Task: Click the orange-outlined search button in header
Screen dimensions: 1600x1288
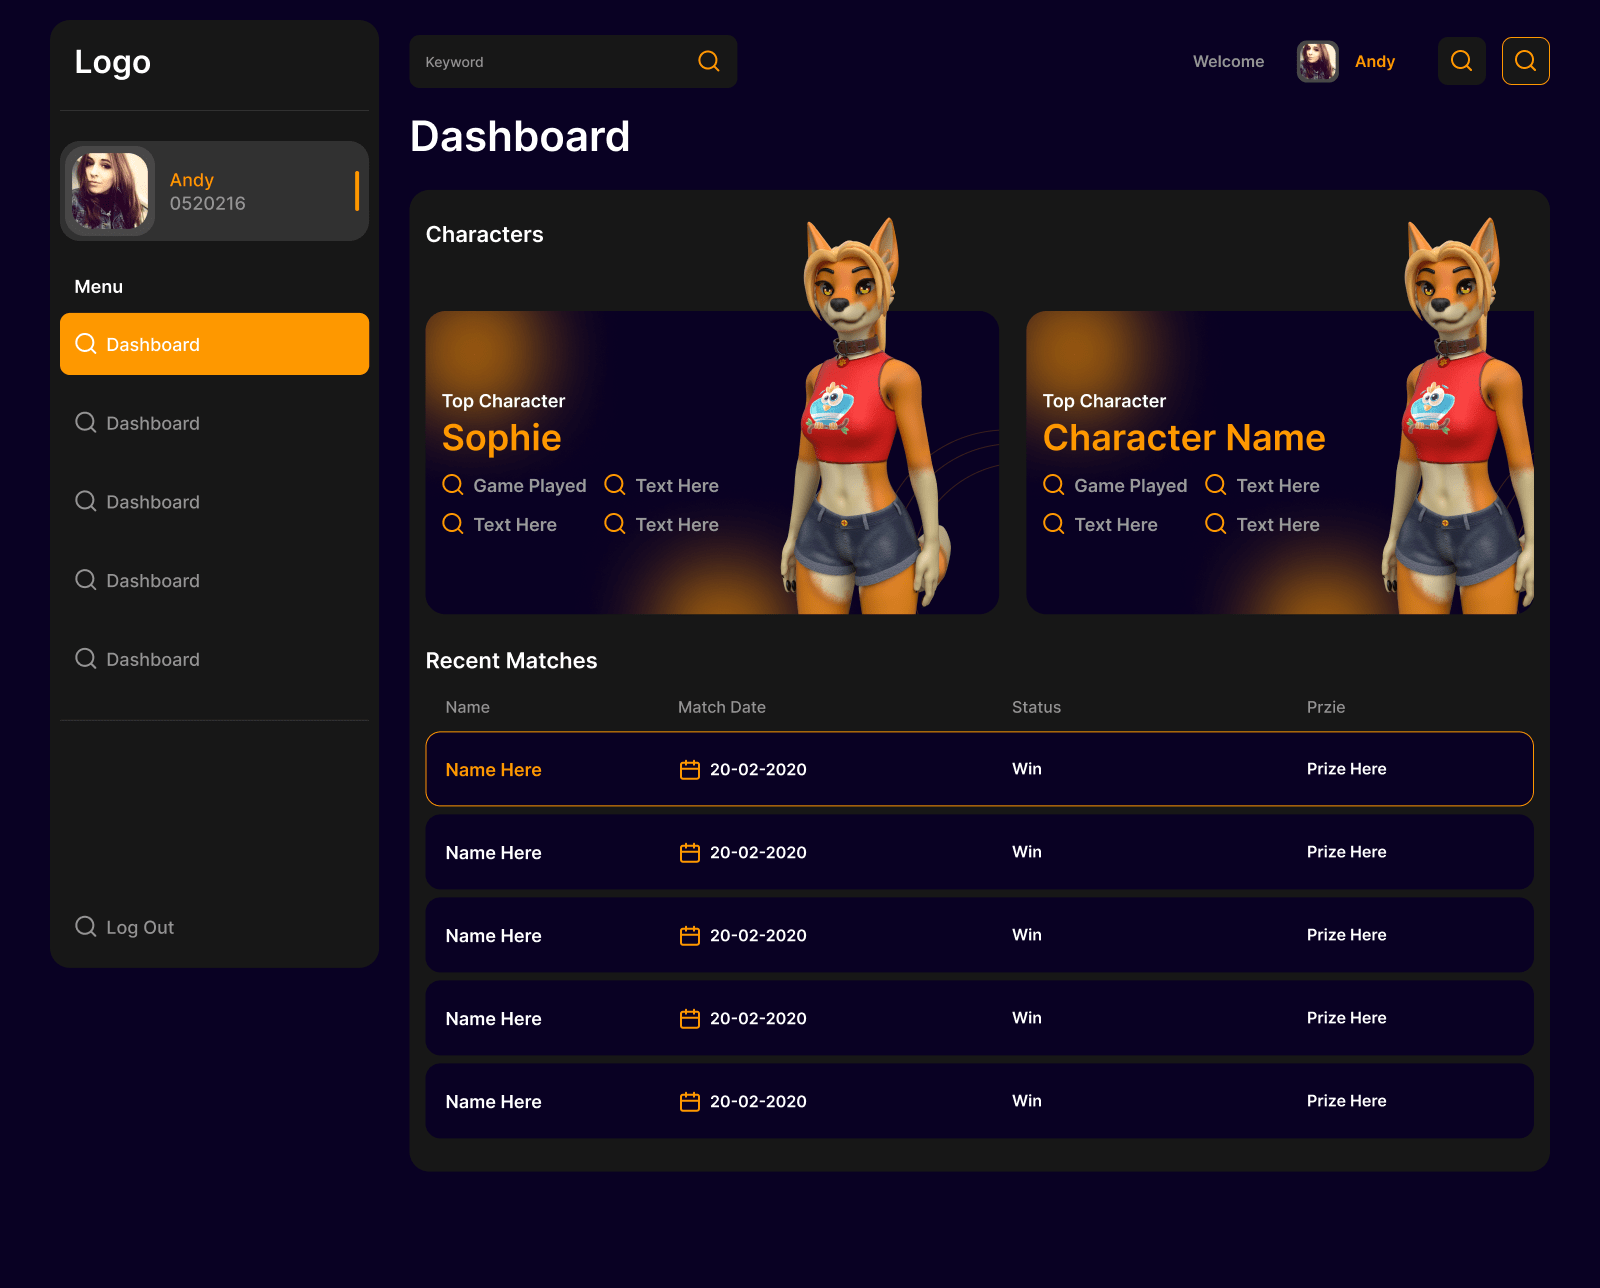Action: [1526, 61]
